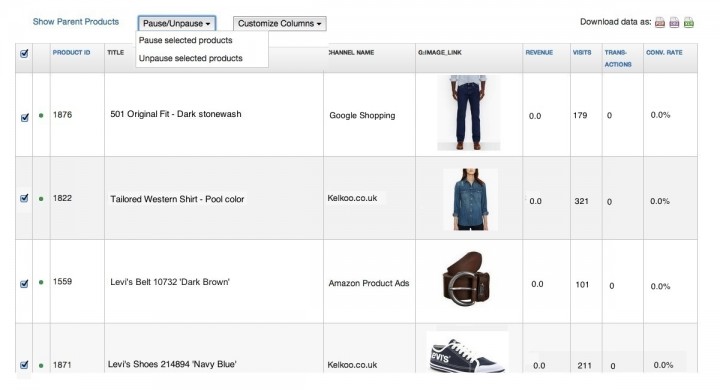Download data as PDF (red icon)
This screenshot has height=390, width=720.
pyautogui.click(x=660, y=23)
